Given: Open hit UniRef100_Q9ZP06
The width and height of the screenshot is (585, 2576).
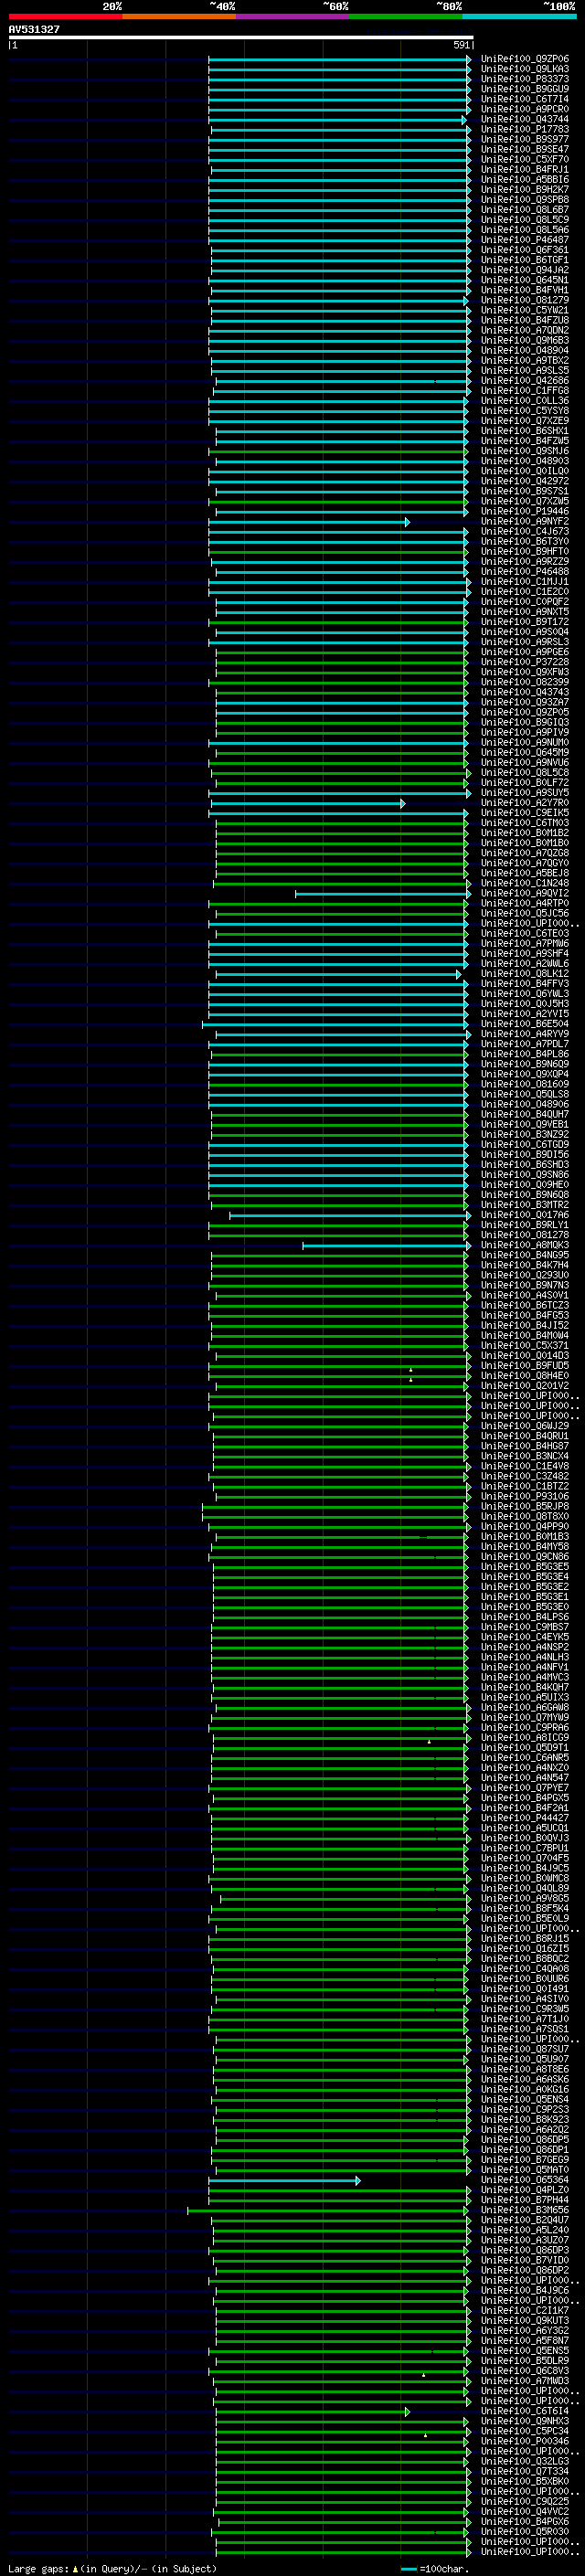Looking at the screenshot, I should pos(525,59).
